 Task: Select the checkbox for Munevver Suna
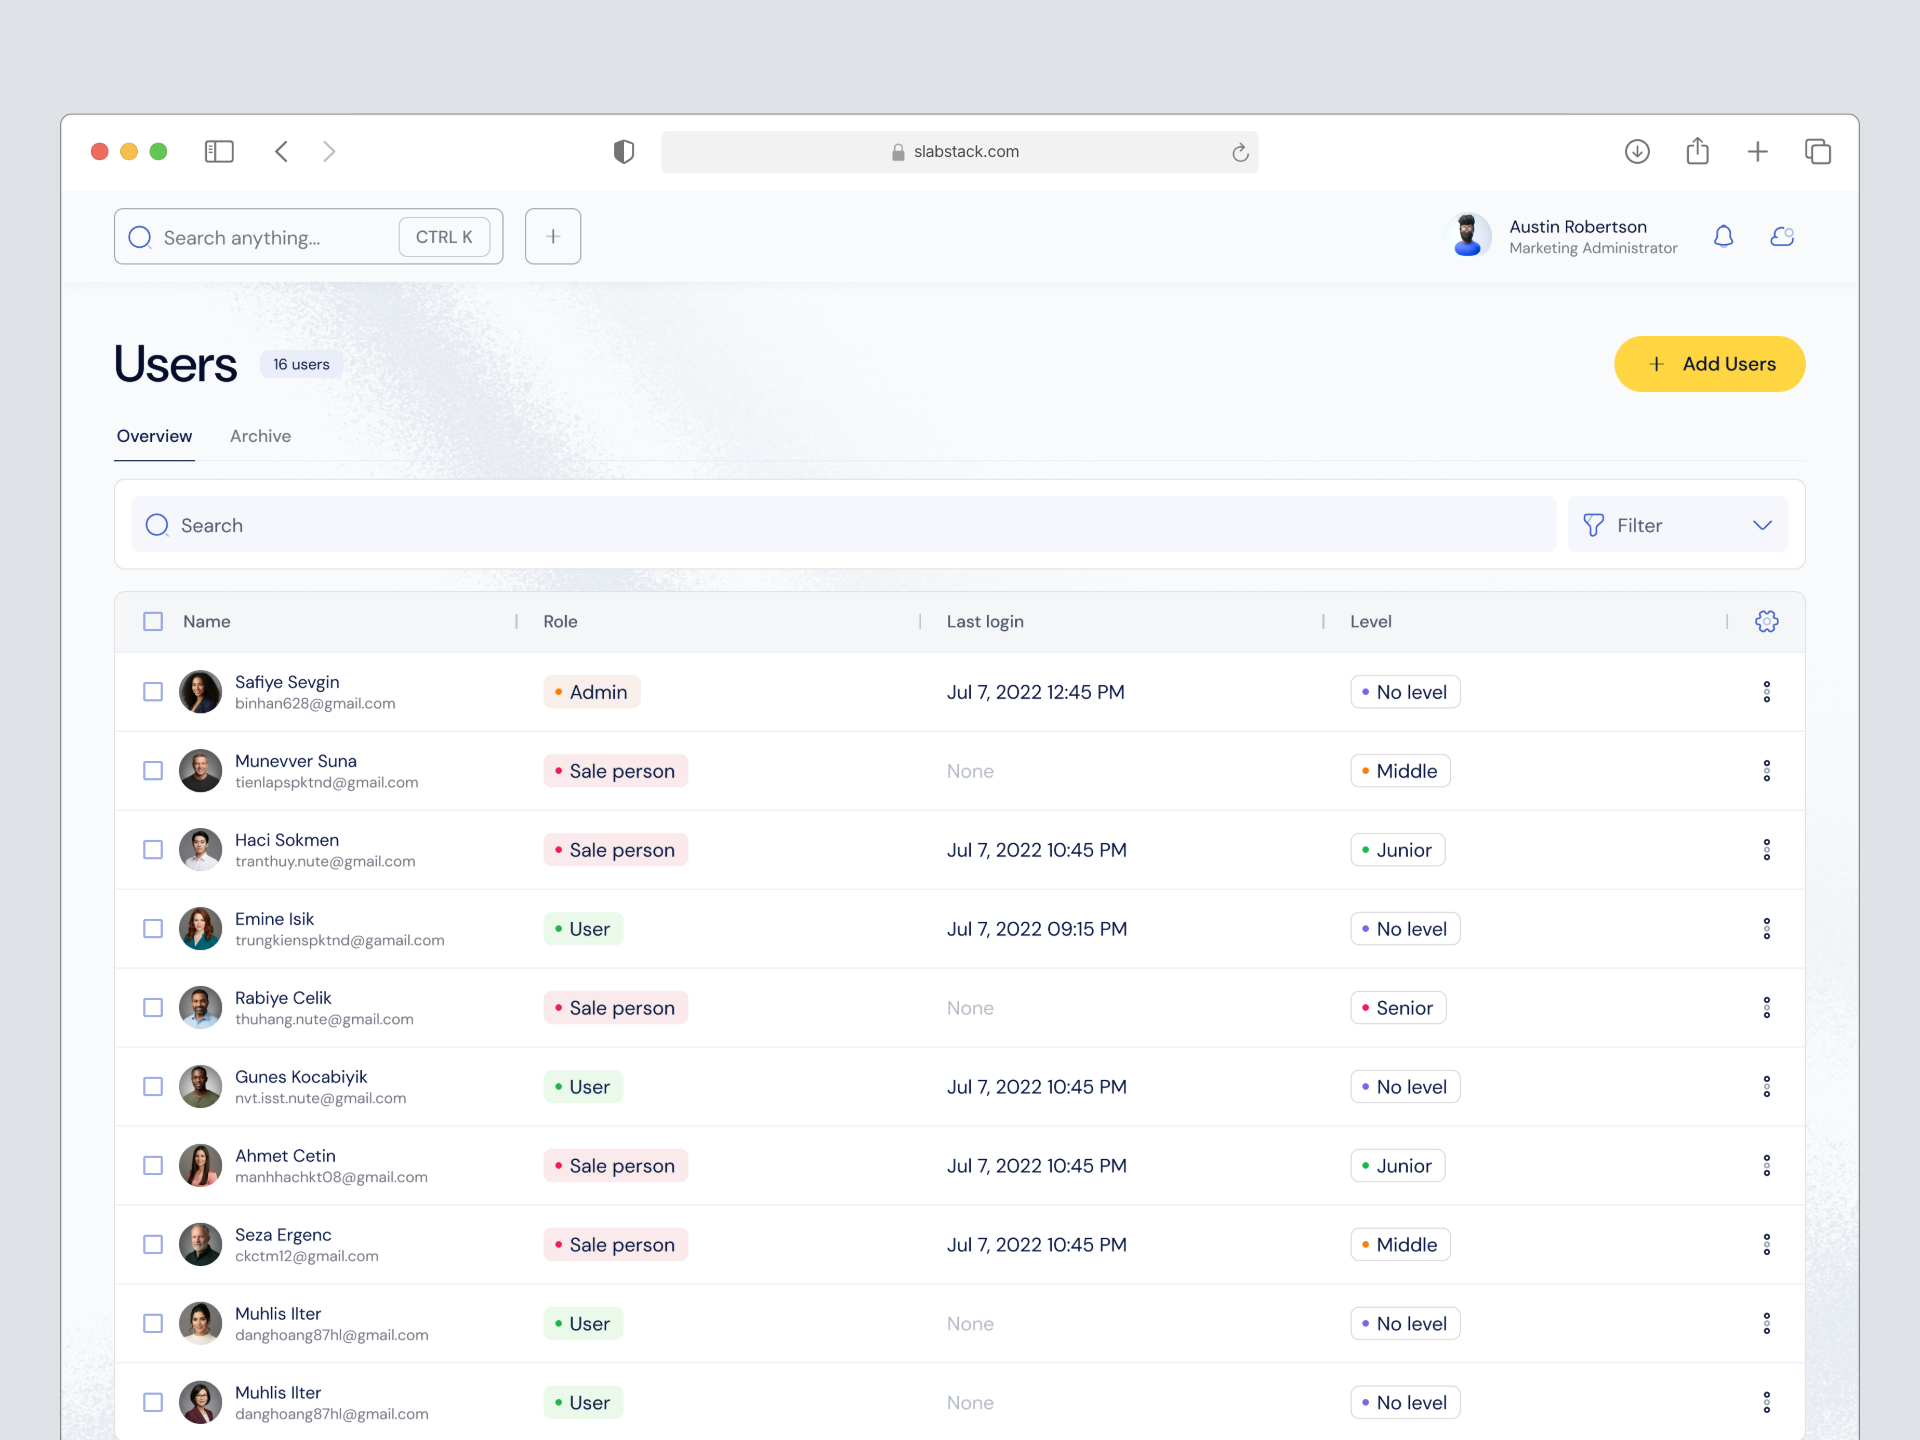(153, 771)
